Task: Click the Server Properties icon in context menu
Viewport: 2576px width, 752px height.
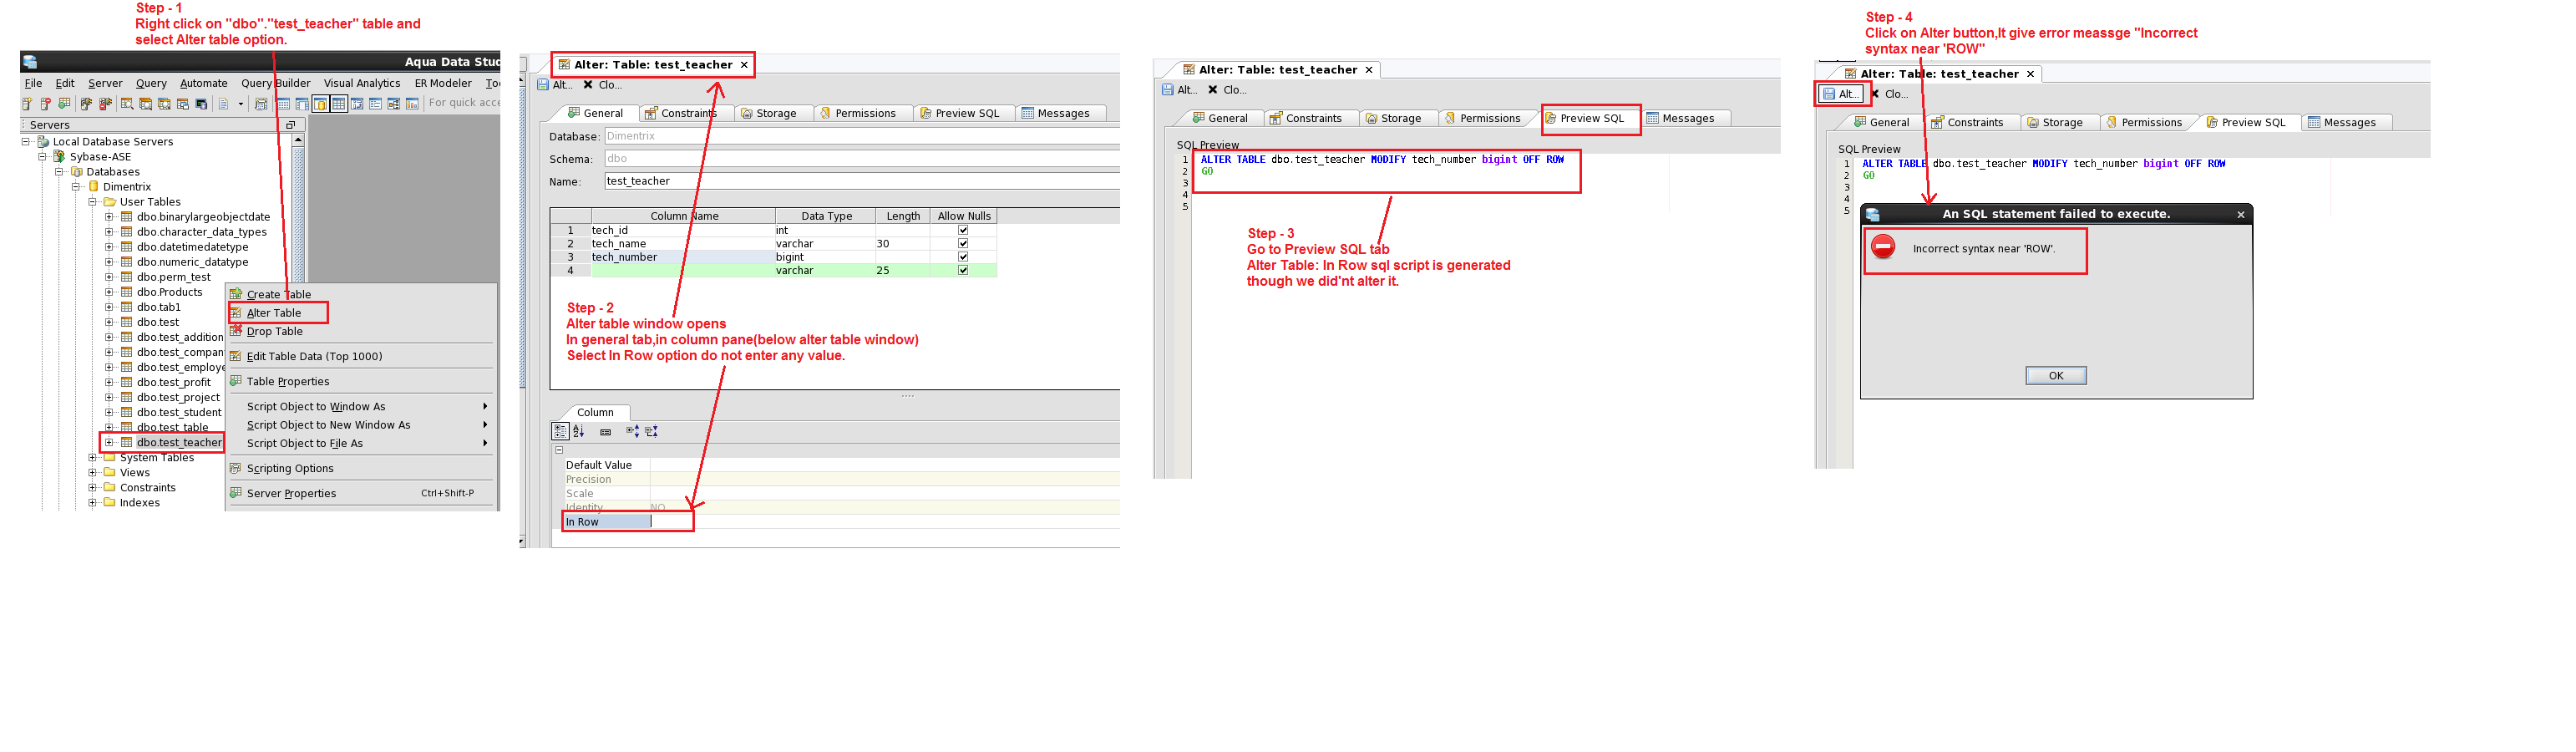Action: [236, 493]
